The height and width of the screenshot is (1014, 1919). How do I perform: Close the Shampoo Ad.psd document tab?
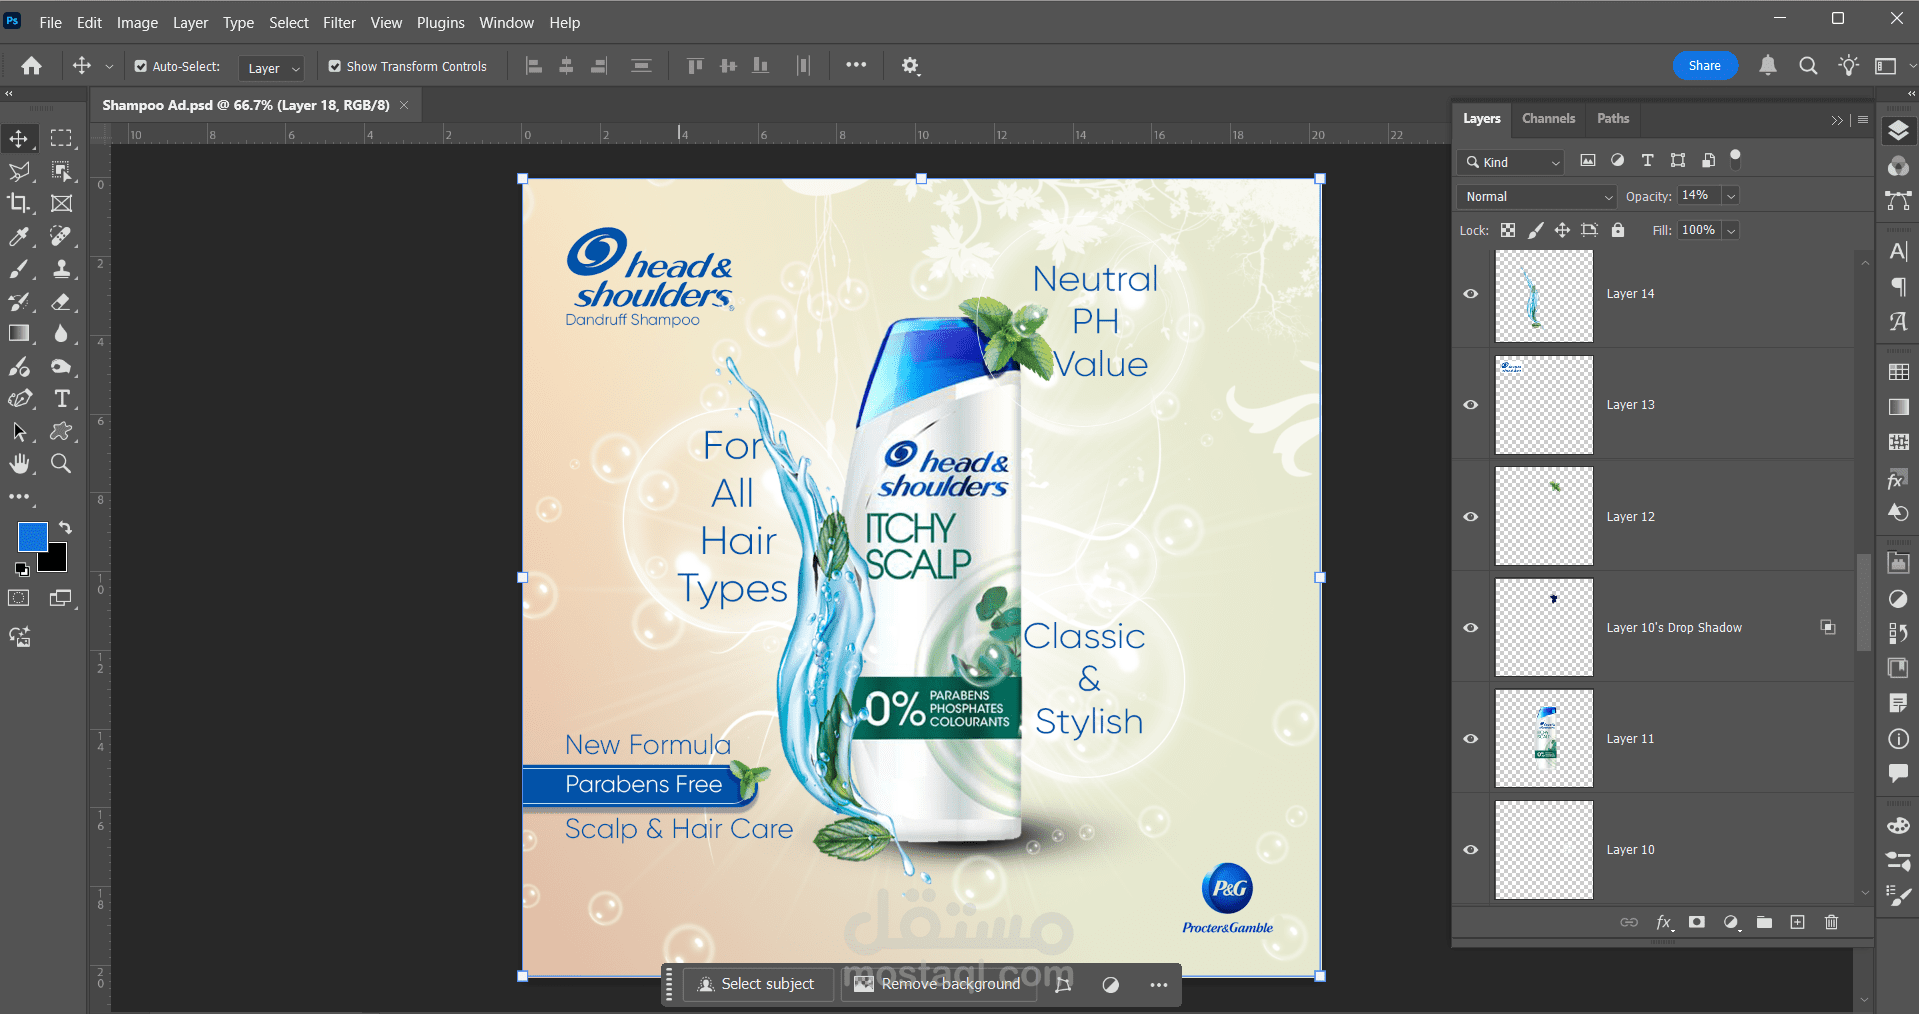click(x=404, y=105)
